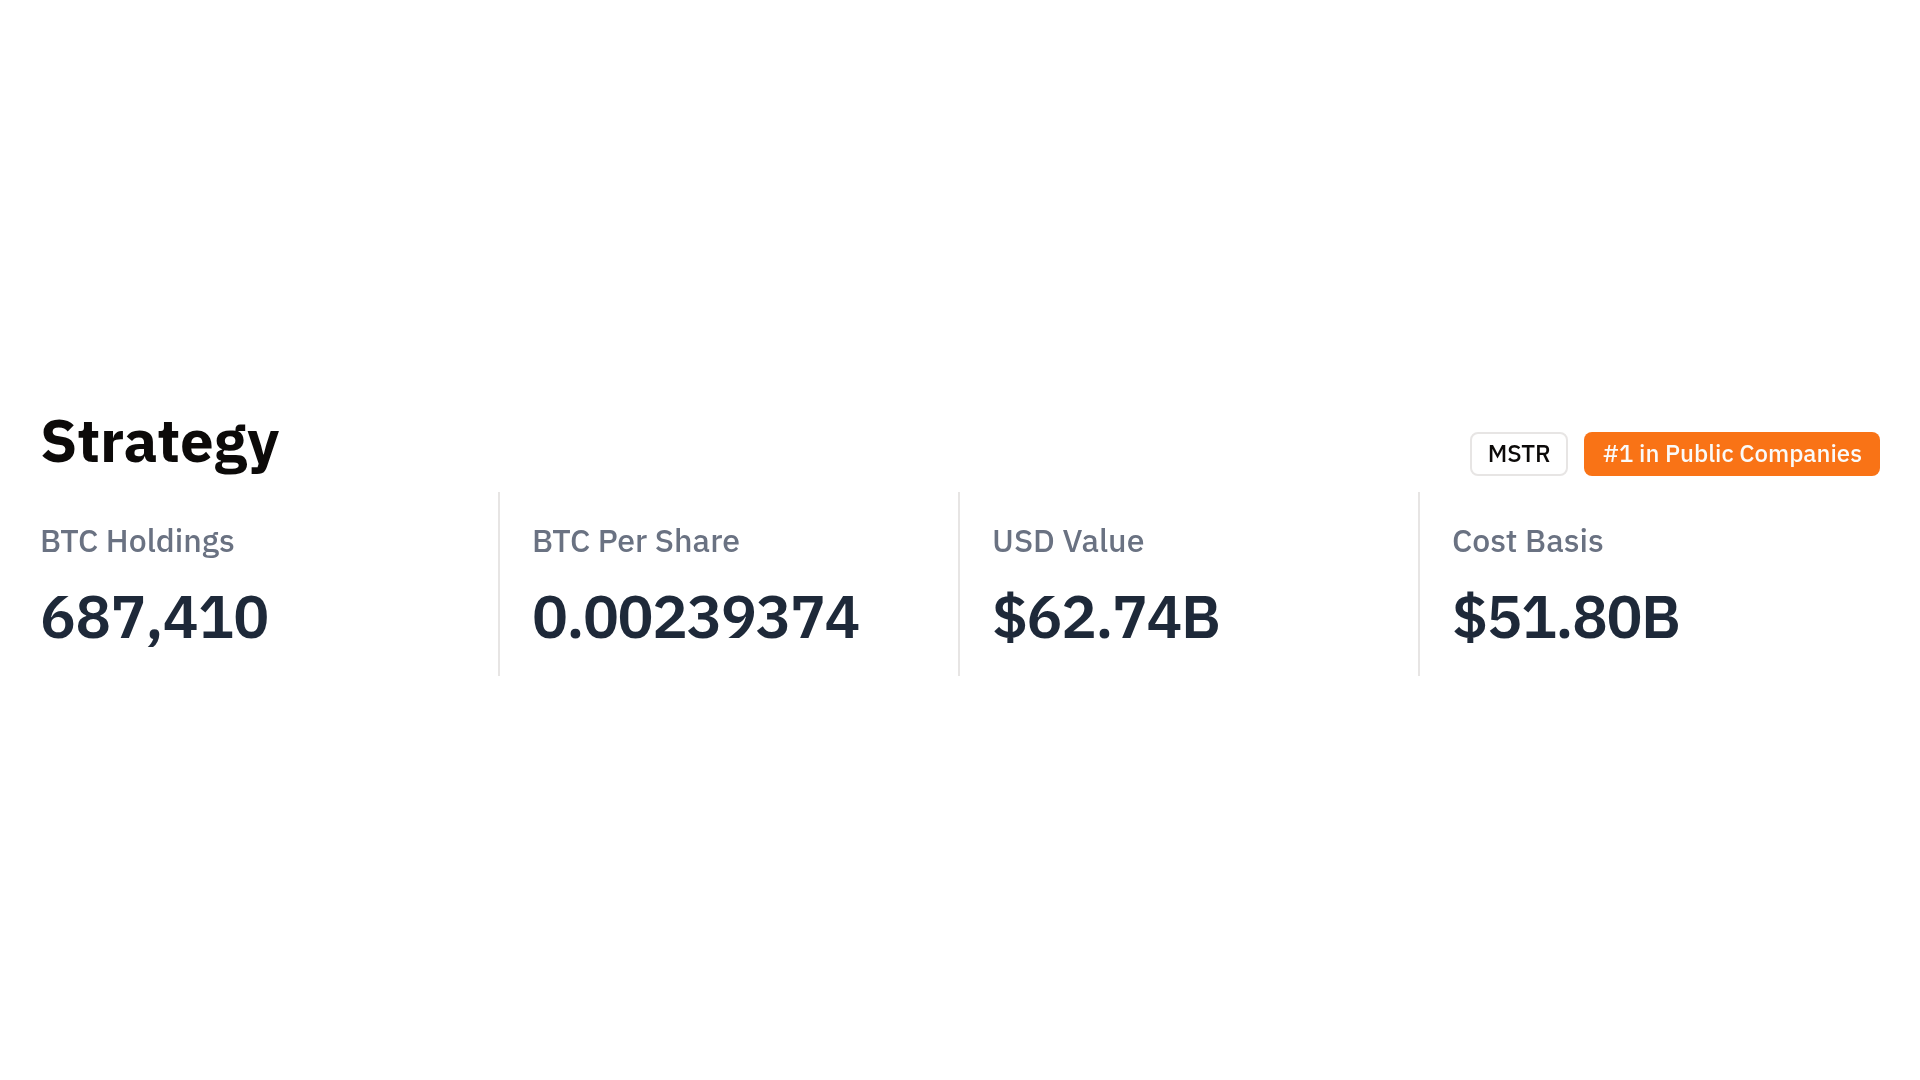Select the BTC Per Share label
Image resolution: width=1920 pixels, height=1080 pixels.
(x=635, y=541)
